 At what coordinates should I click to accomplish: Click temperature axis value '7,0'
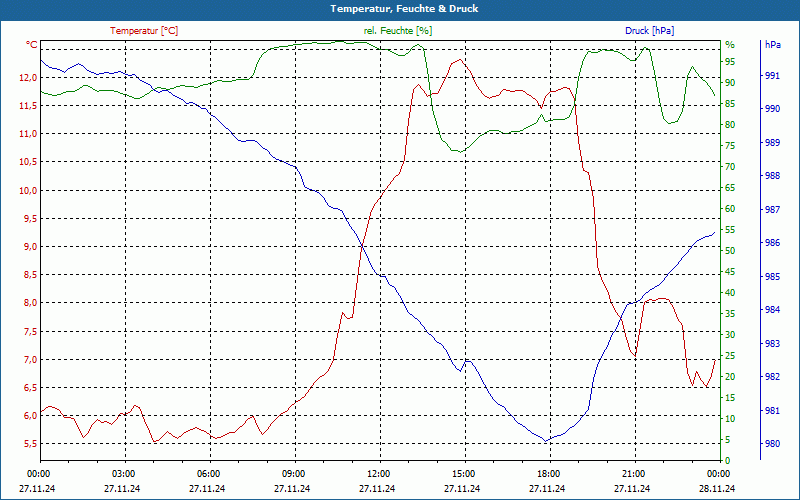click(x=30, y=359)
